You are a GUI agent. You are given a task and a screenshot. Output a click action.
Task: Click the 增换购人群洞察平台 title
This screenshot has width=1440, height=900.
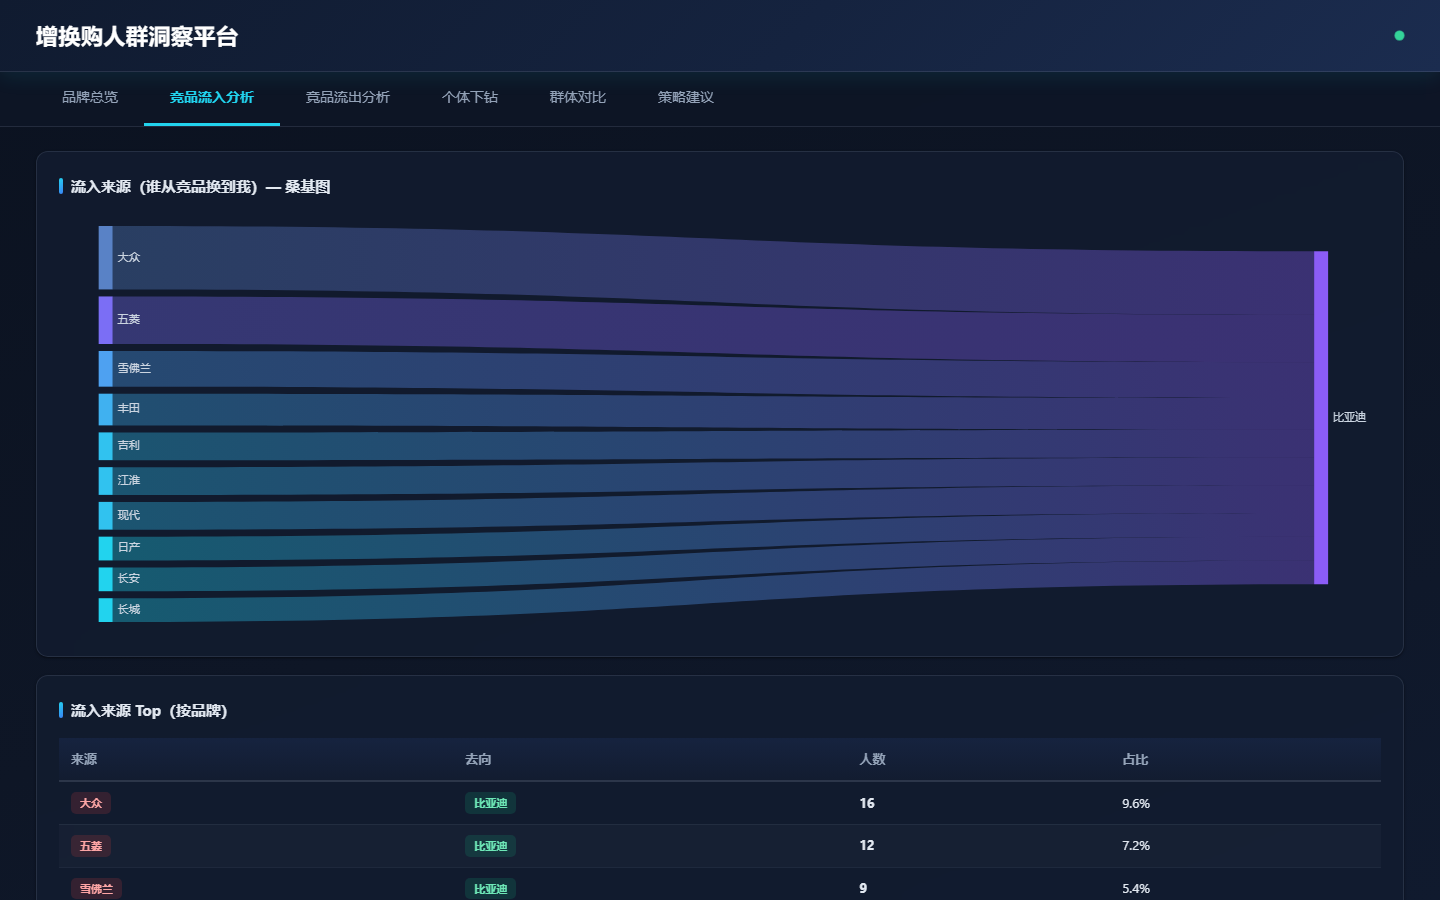[137, 37]
